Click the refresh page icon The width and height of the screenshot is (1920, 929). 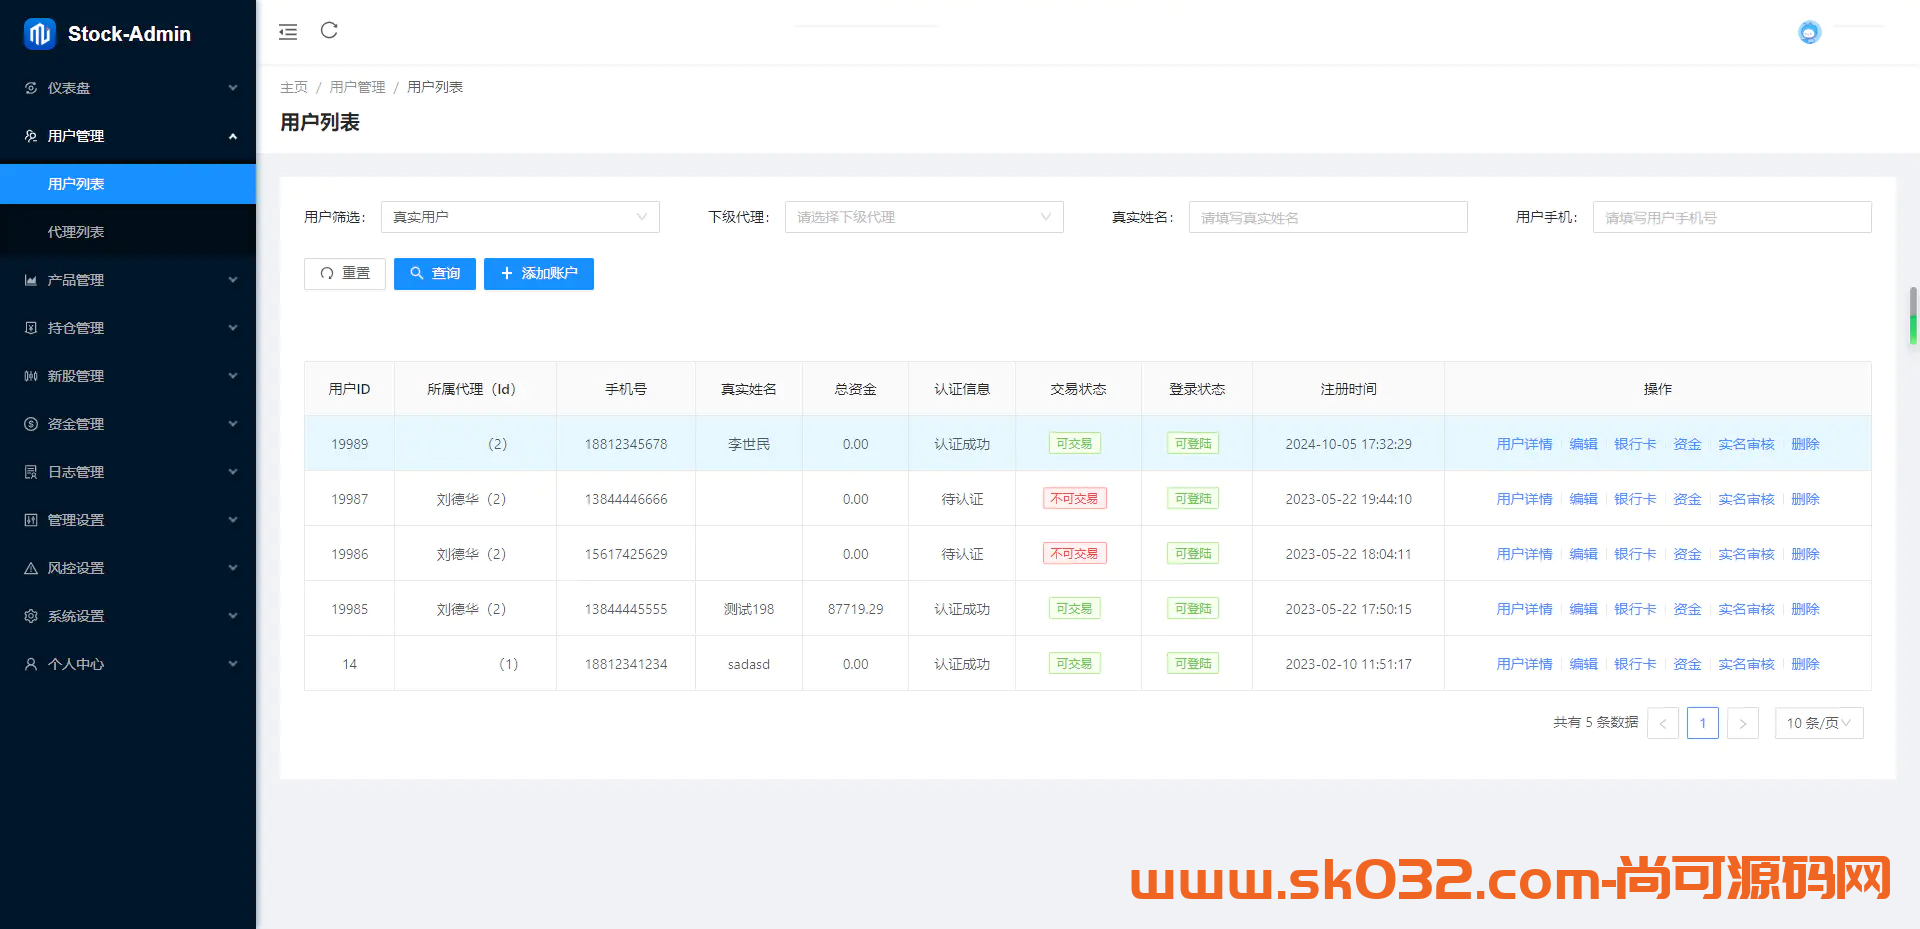click(x=329, y=31)
